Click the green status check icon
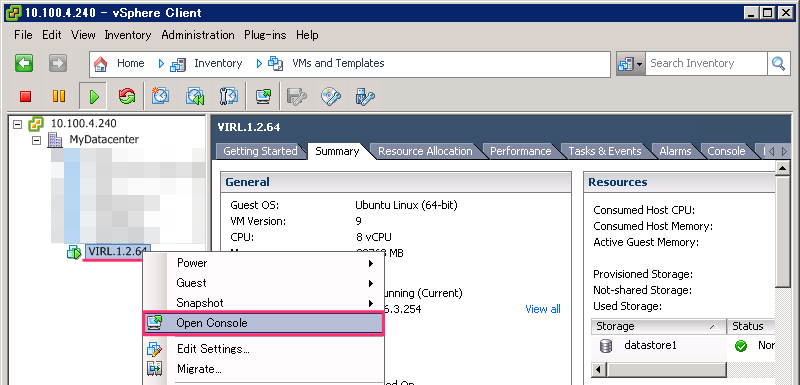This screenshot has height=385, width=800. [741, 346]
